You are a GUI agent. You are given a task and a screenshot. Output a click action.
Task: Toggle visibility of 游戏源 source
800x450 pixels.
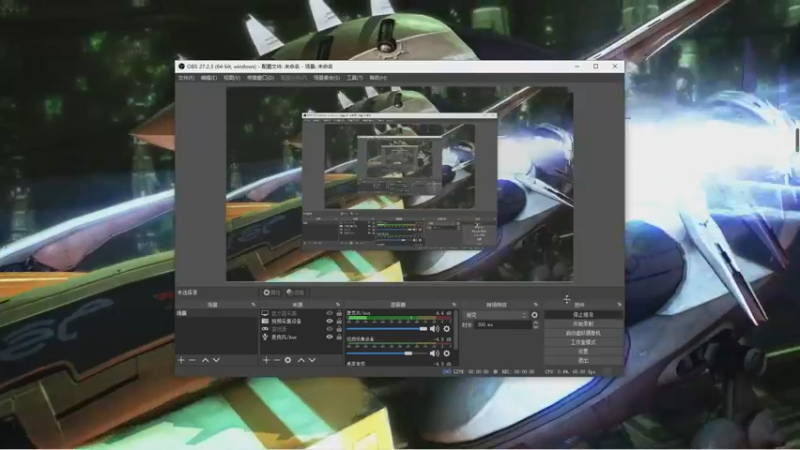pos(329,329)
